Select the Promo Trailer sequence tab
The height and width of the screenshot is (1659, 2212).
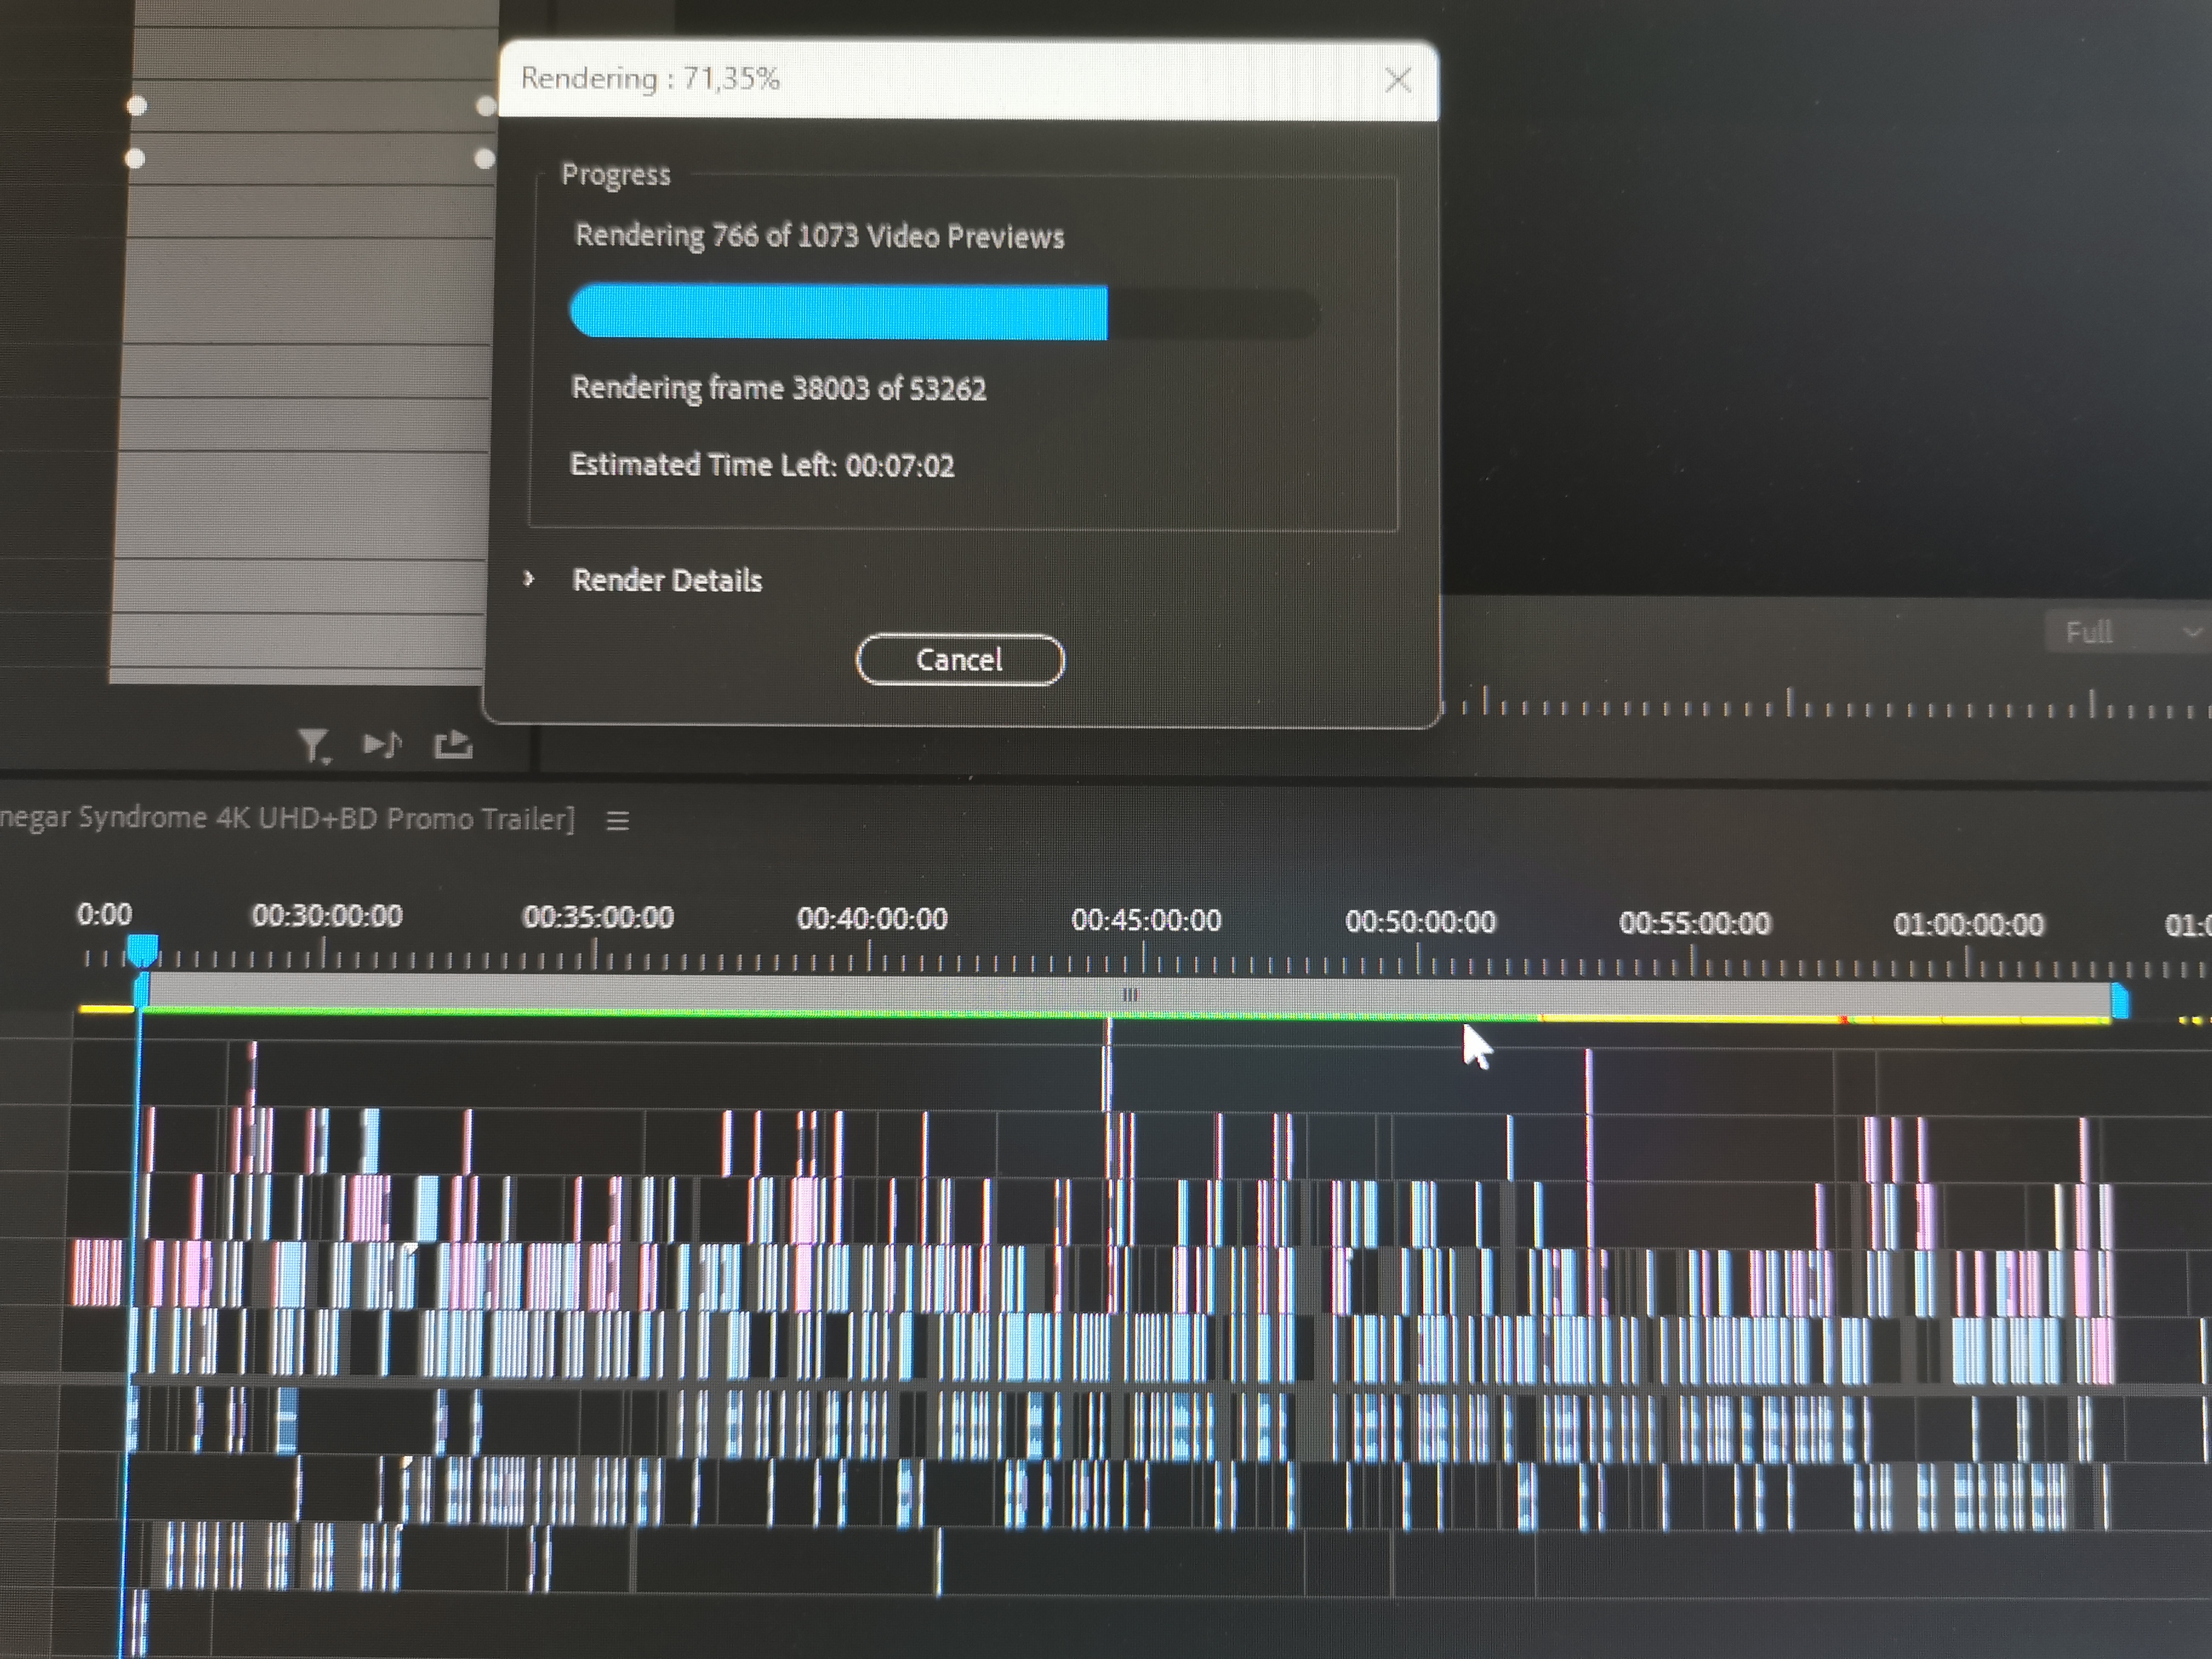(287, 818)
